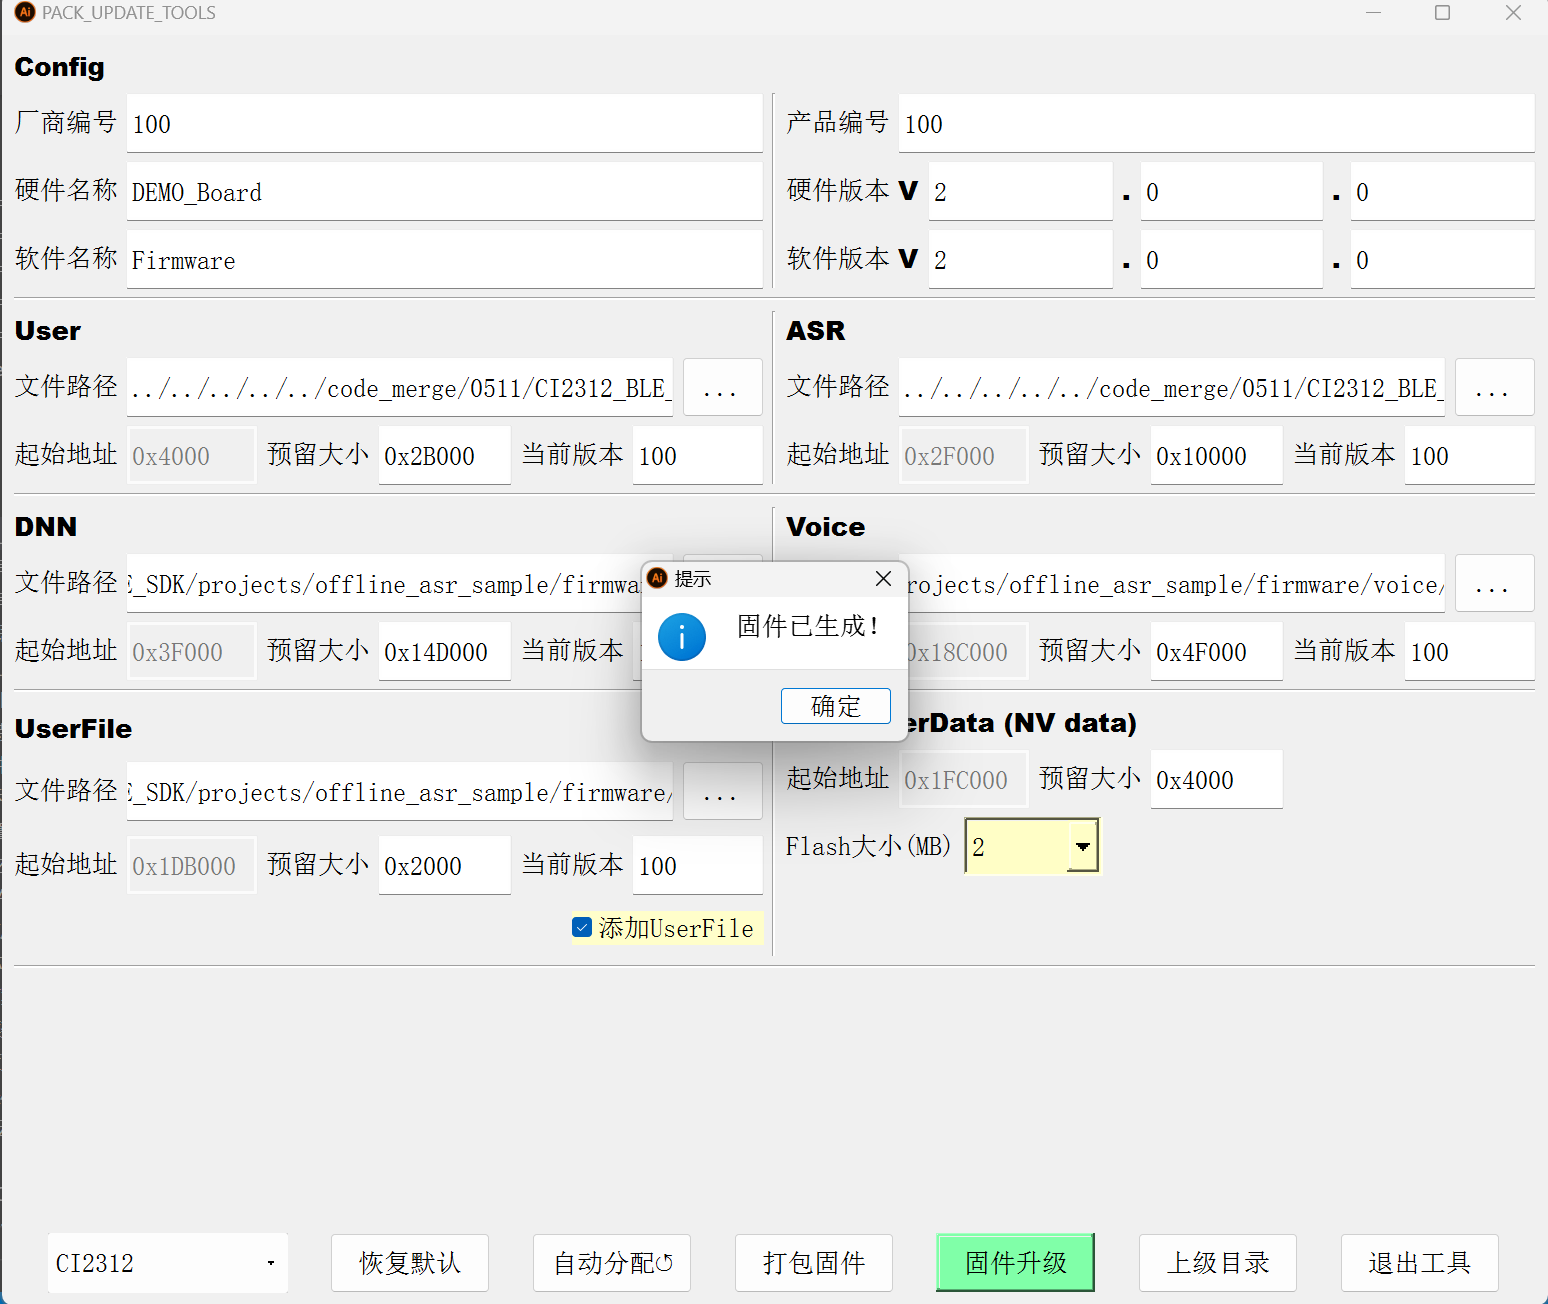Click the 硬件版本 major version field

(1020, 191)
